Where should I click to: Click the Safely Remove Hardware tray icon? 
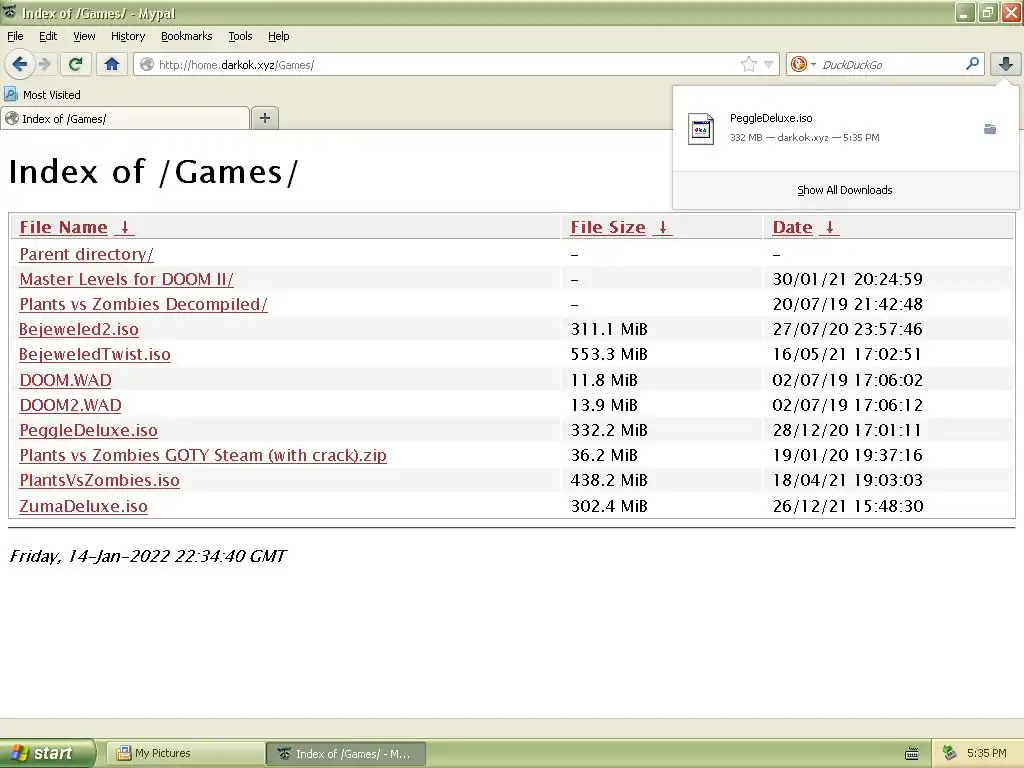tap(950, 753)
